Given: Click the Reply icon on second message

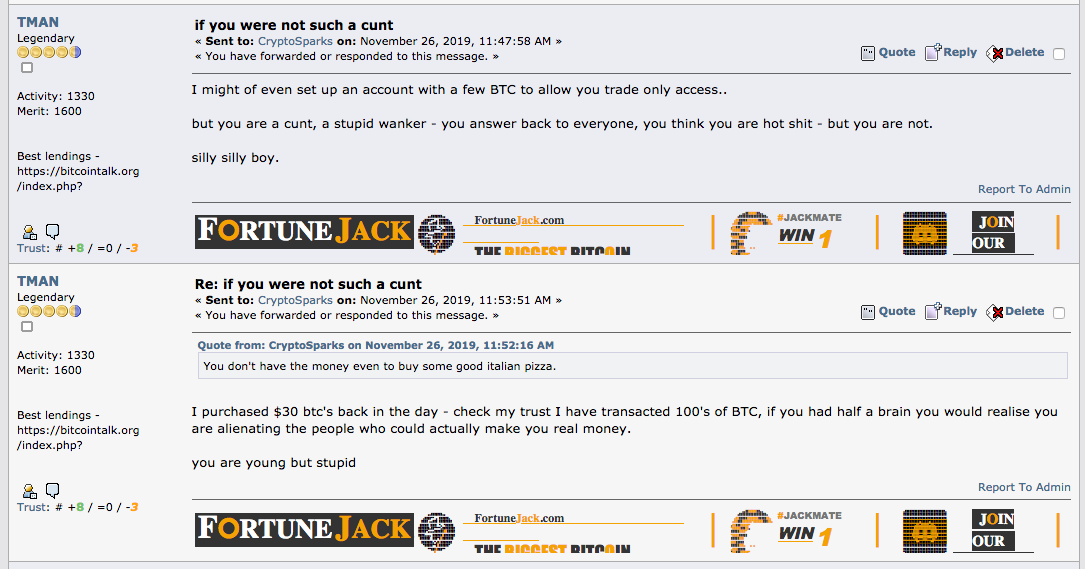Looking at the screenshot, I should 933,311.
